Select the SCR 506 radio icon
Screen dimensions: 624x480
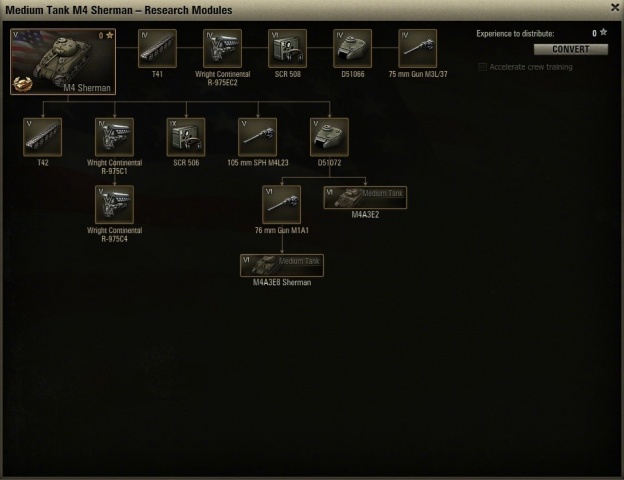point(186,137)
